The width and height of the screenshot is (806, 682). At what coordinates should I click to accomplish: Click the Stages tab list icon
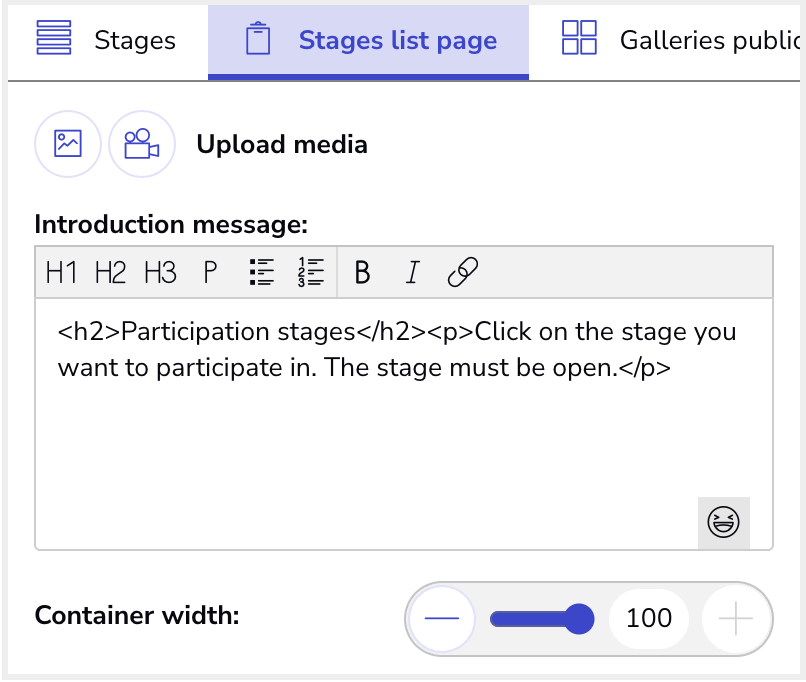(x=54, y=38)
